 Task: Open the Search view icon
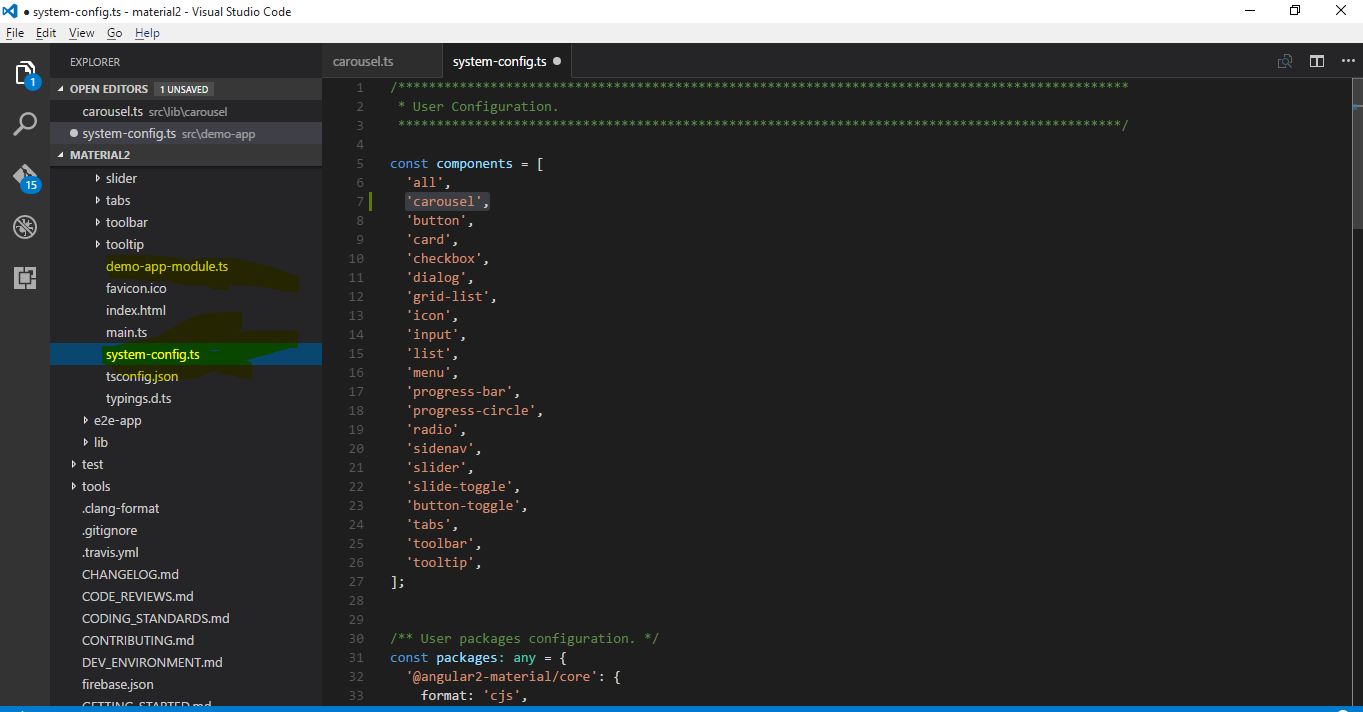click(x=25, y=124)
